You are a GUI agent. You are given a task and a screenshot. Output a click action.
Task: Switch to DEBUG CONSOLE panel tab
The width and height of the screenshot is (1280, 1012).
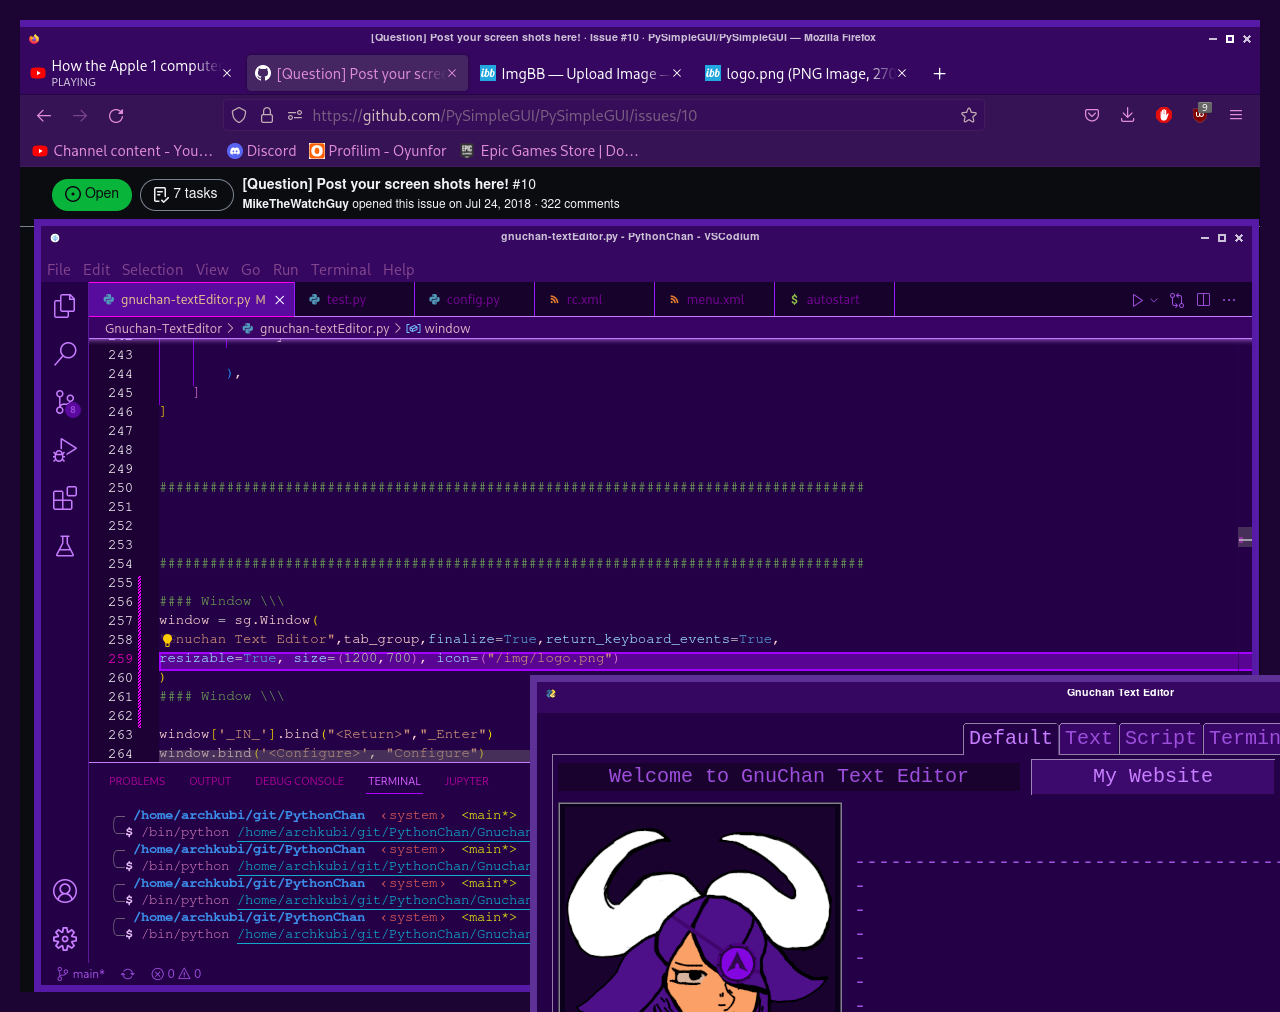tap(299, 781)
